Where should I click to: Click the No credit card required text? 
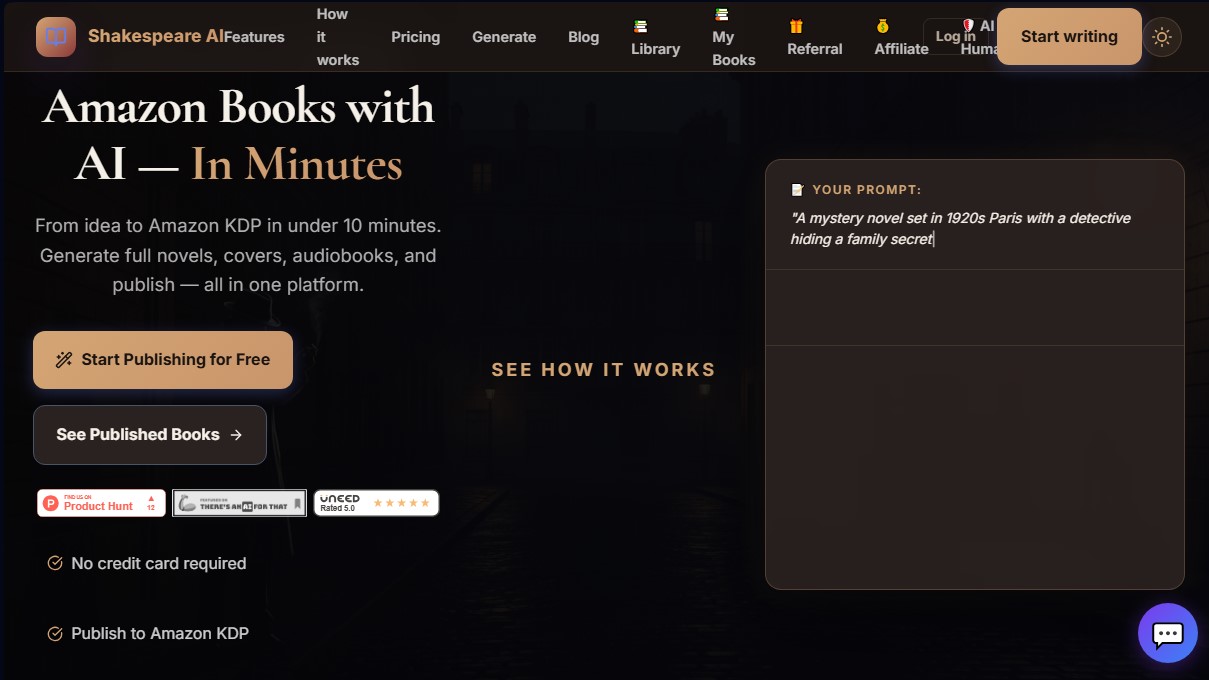(x=159, y=563)
